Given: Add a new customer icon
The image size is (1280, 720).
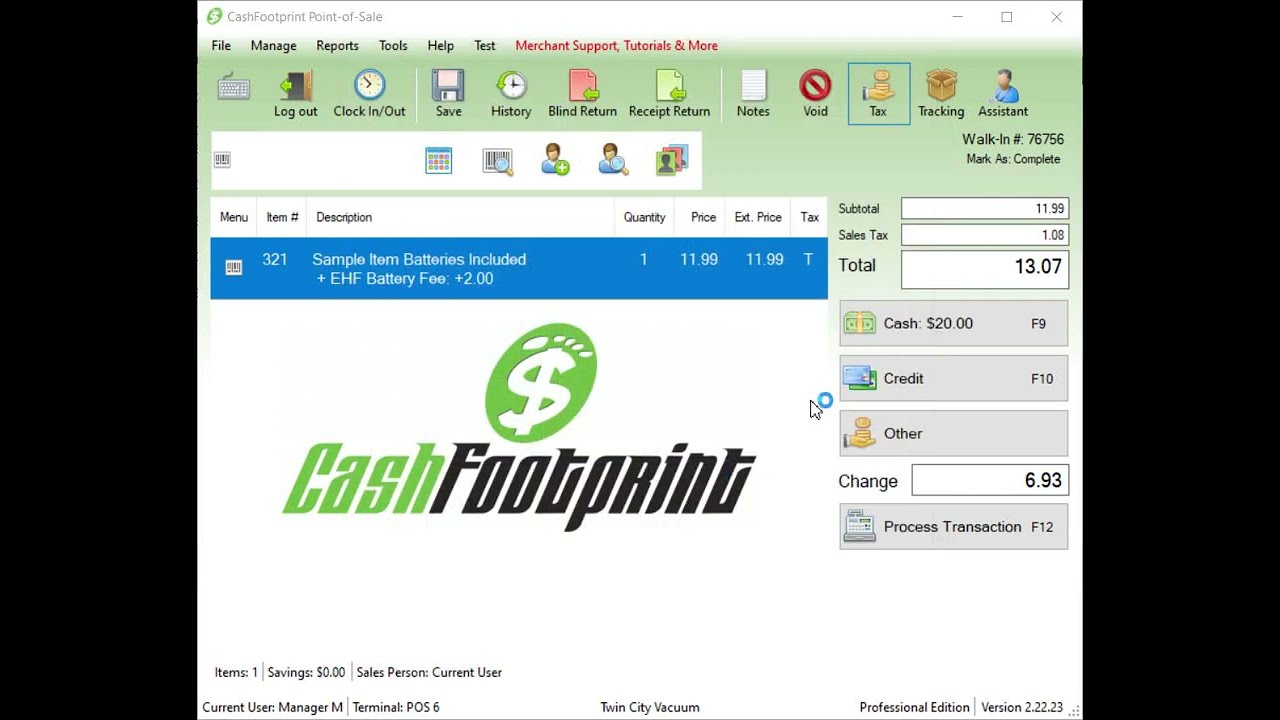Looking at the screenshot, I should pos(555,160).
